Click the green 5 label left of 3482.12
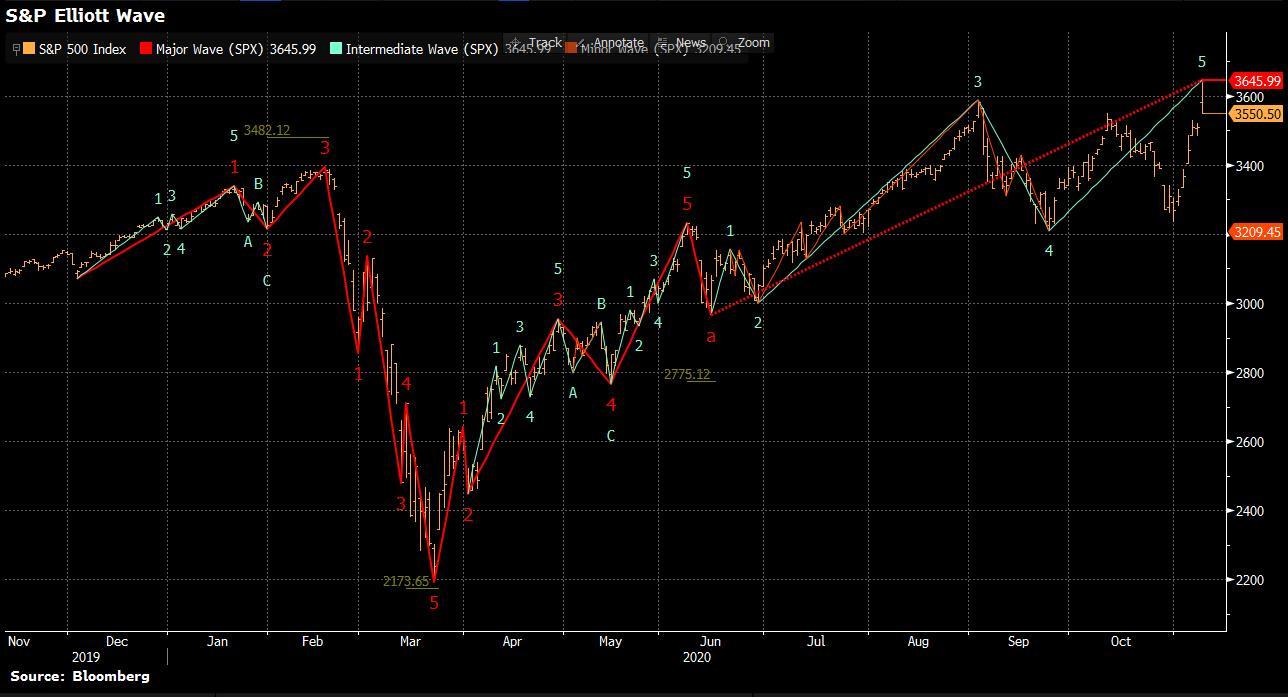This screenshot has width=1288, height=697. click(x=234, y=135)
